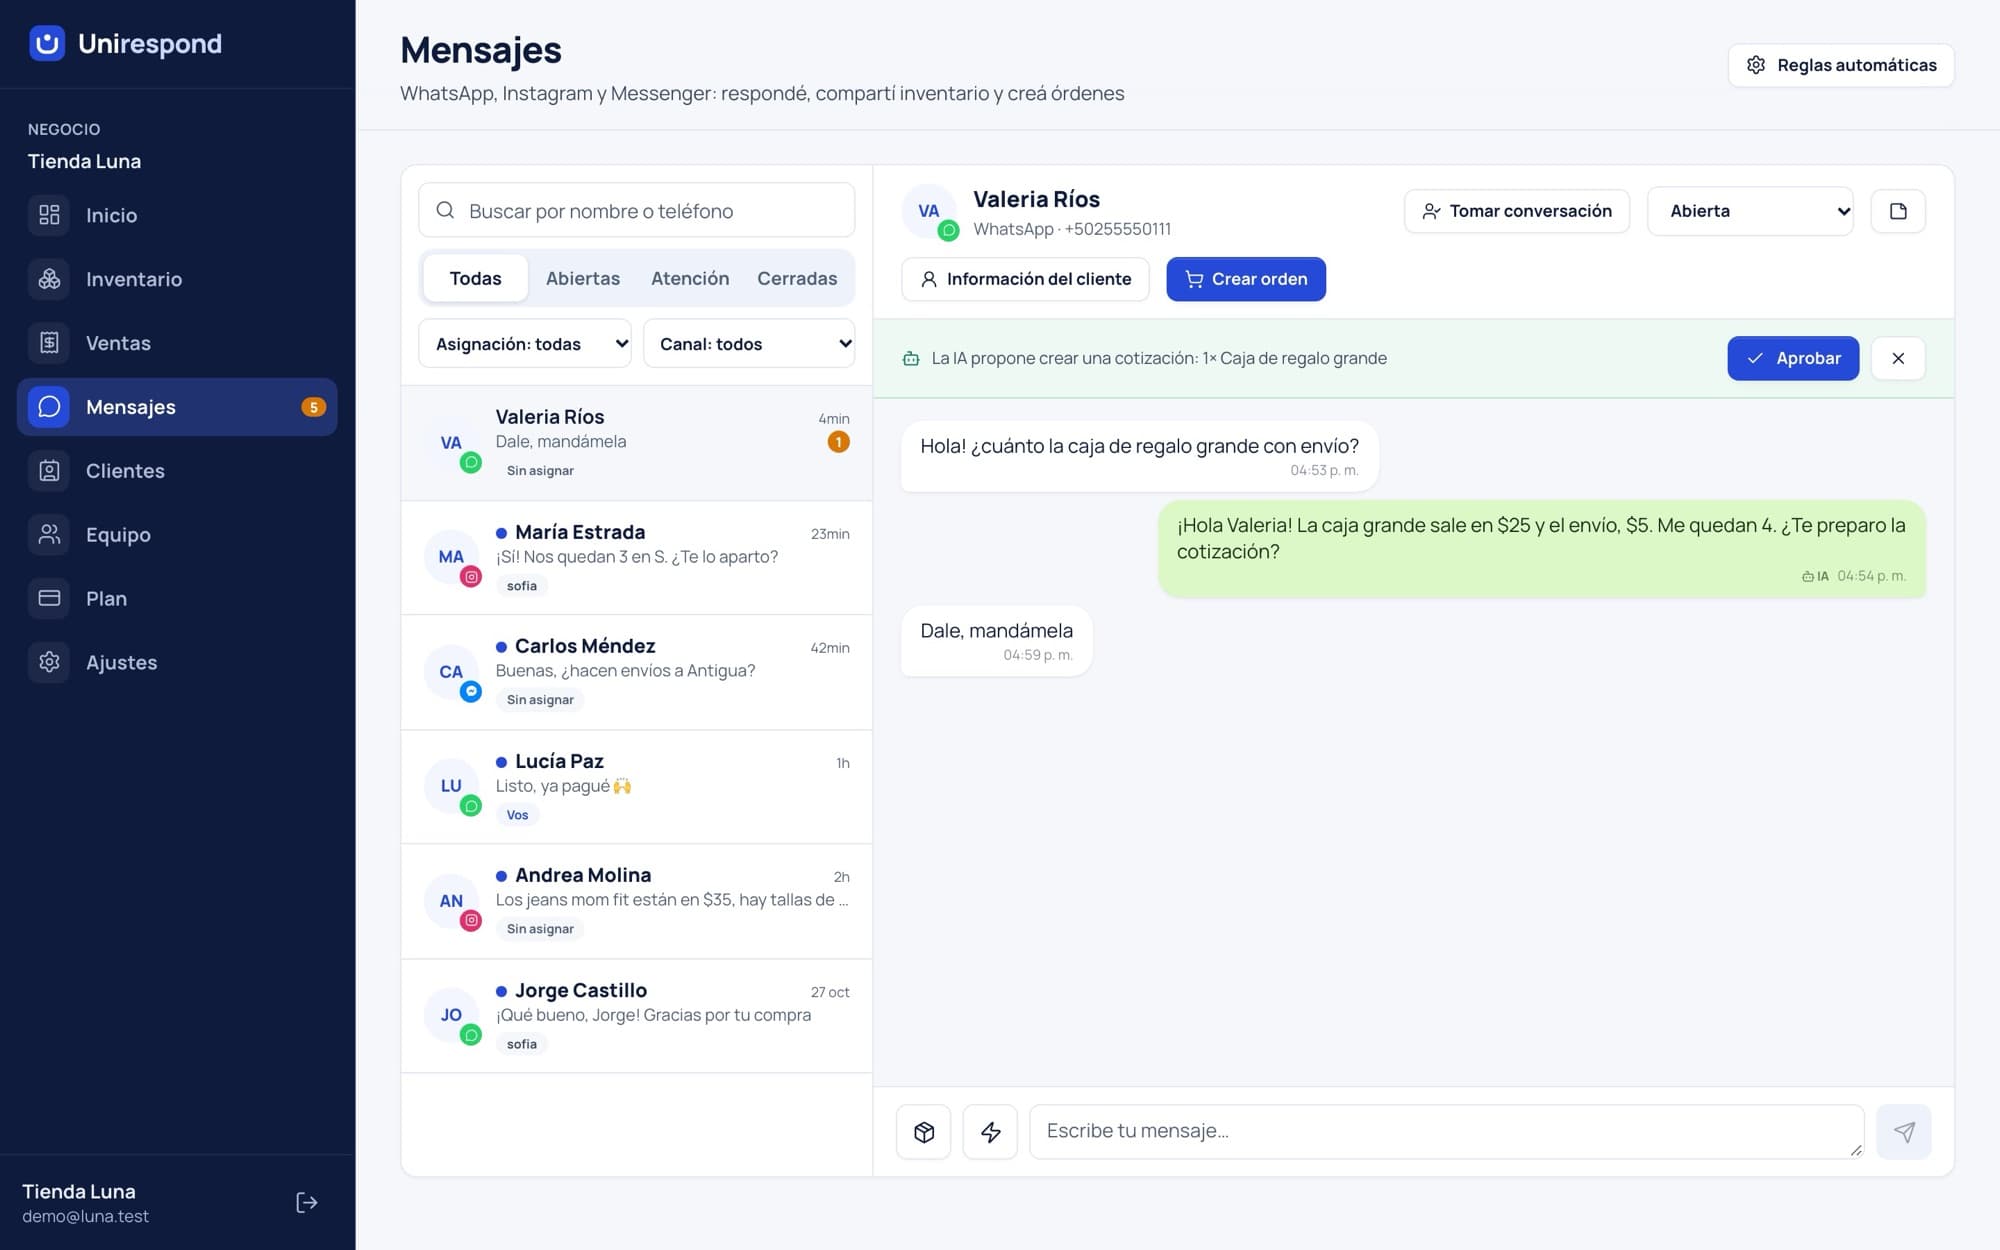Open the Ventas section
Image resolution: width=2000 pixels, height=1250 pixels.
(177, 343)
